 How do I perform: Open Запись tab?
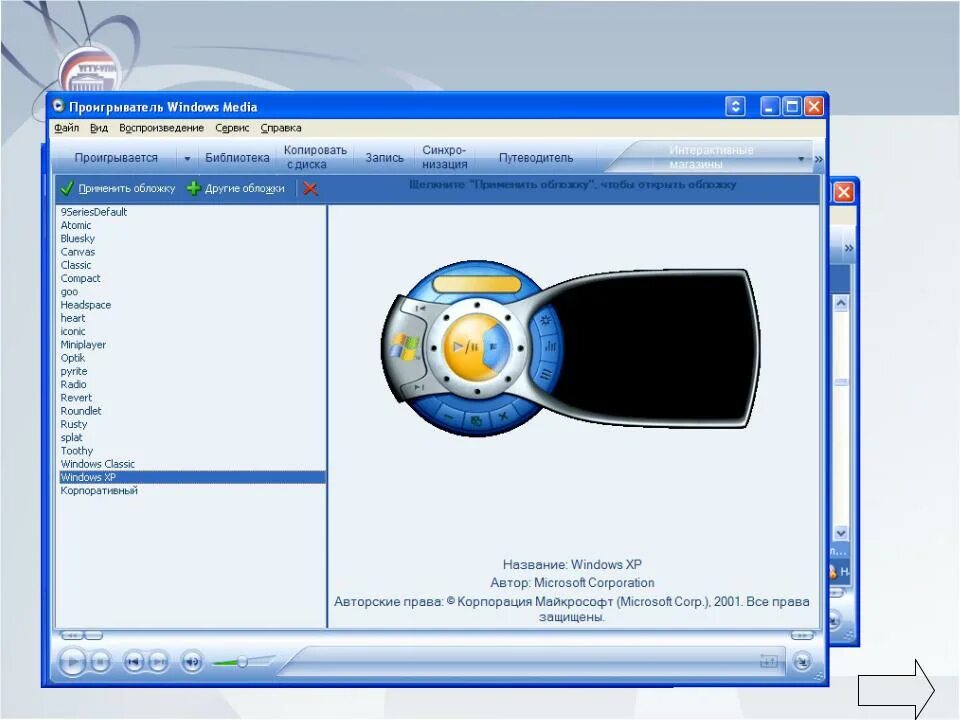pyautogui.click(x=384, y=157)
